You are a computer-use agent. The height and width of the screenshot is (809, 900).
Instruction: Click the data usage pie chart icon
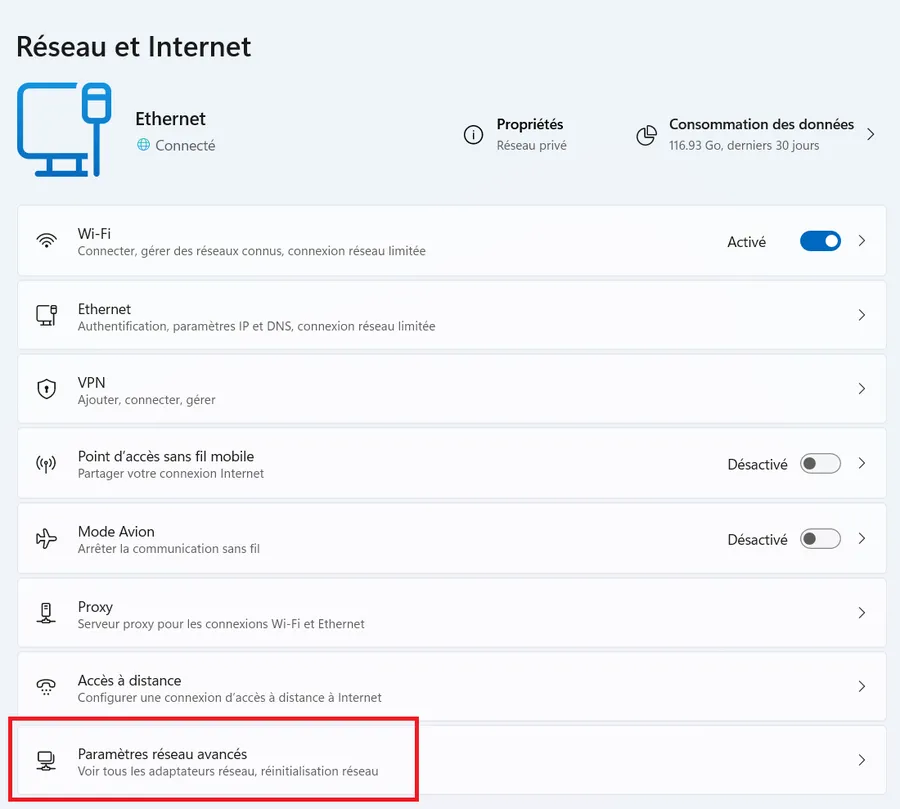coord(646,135)
